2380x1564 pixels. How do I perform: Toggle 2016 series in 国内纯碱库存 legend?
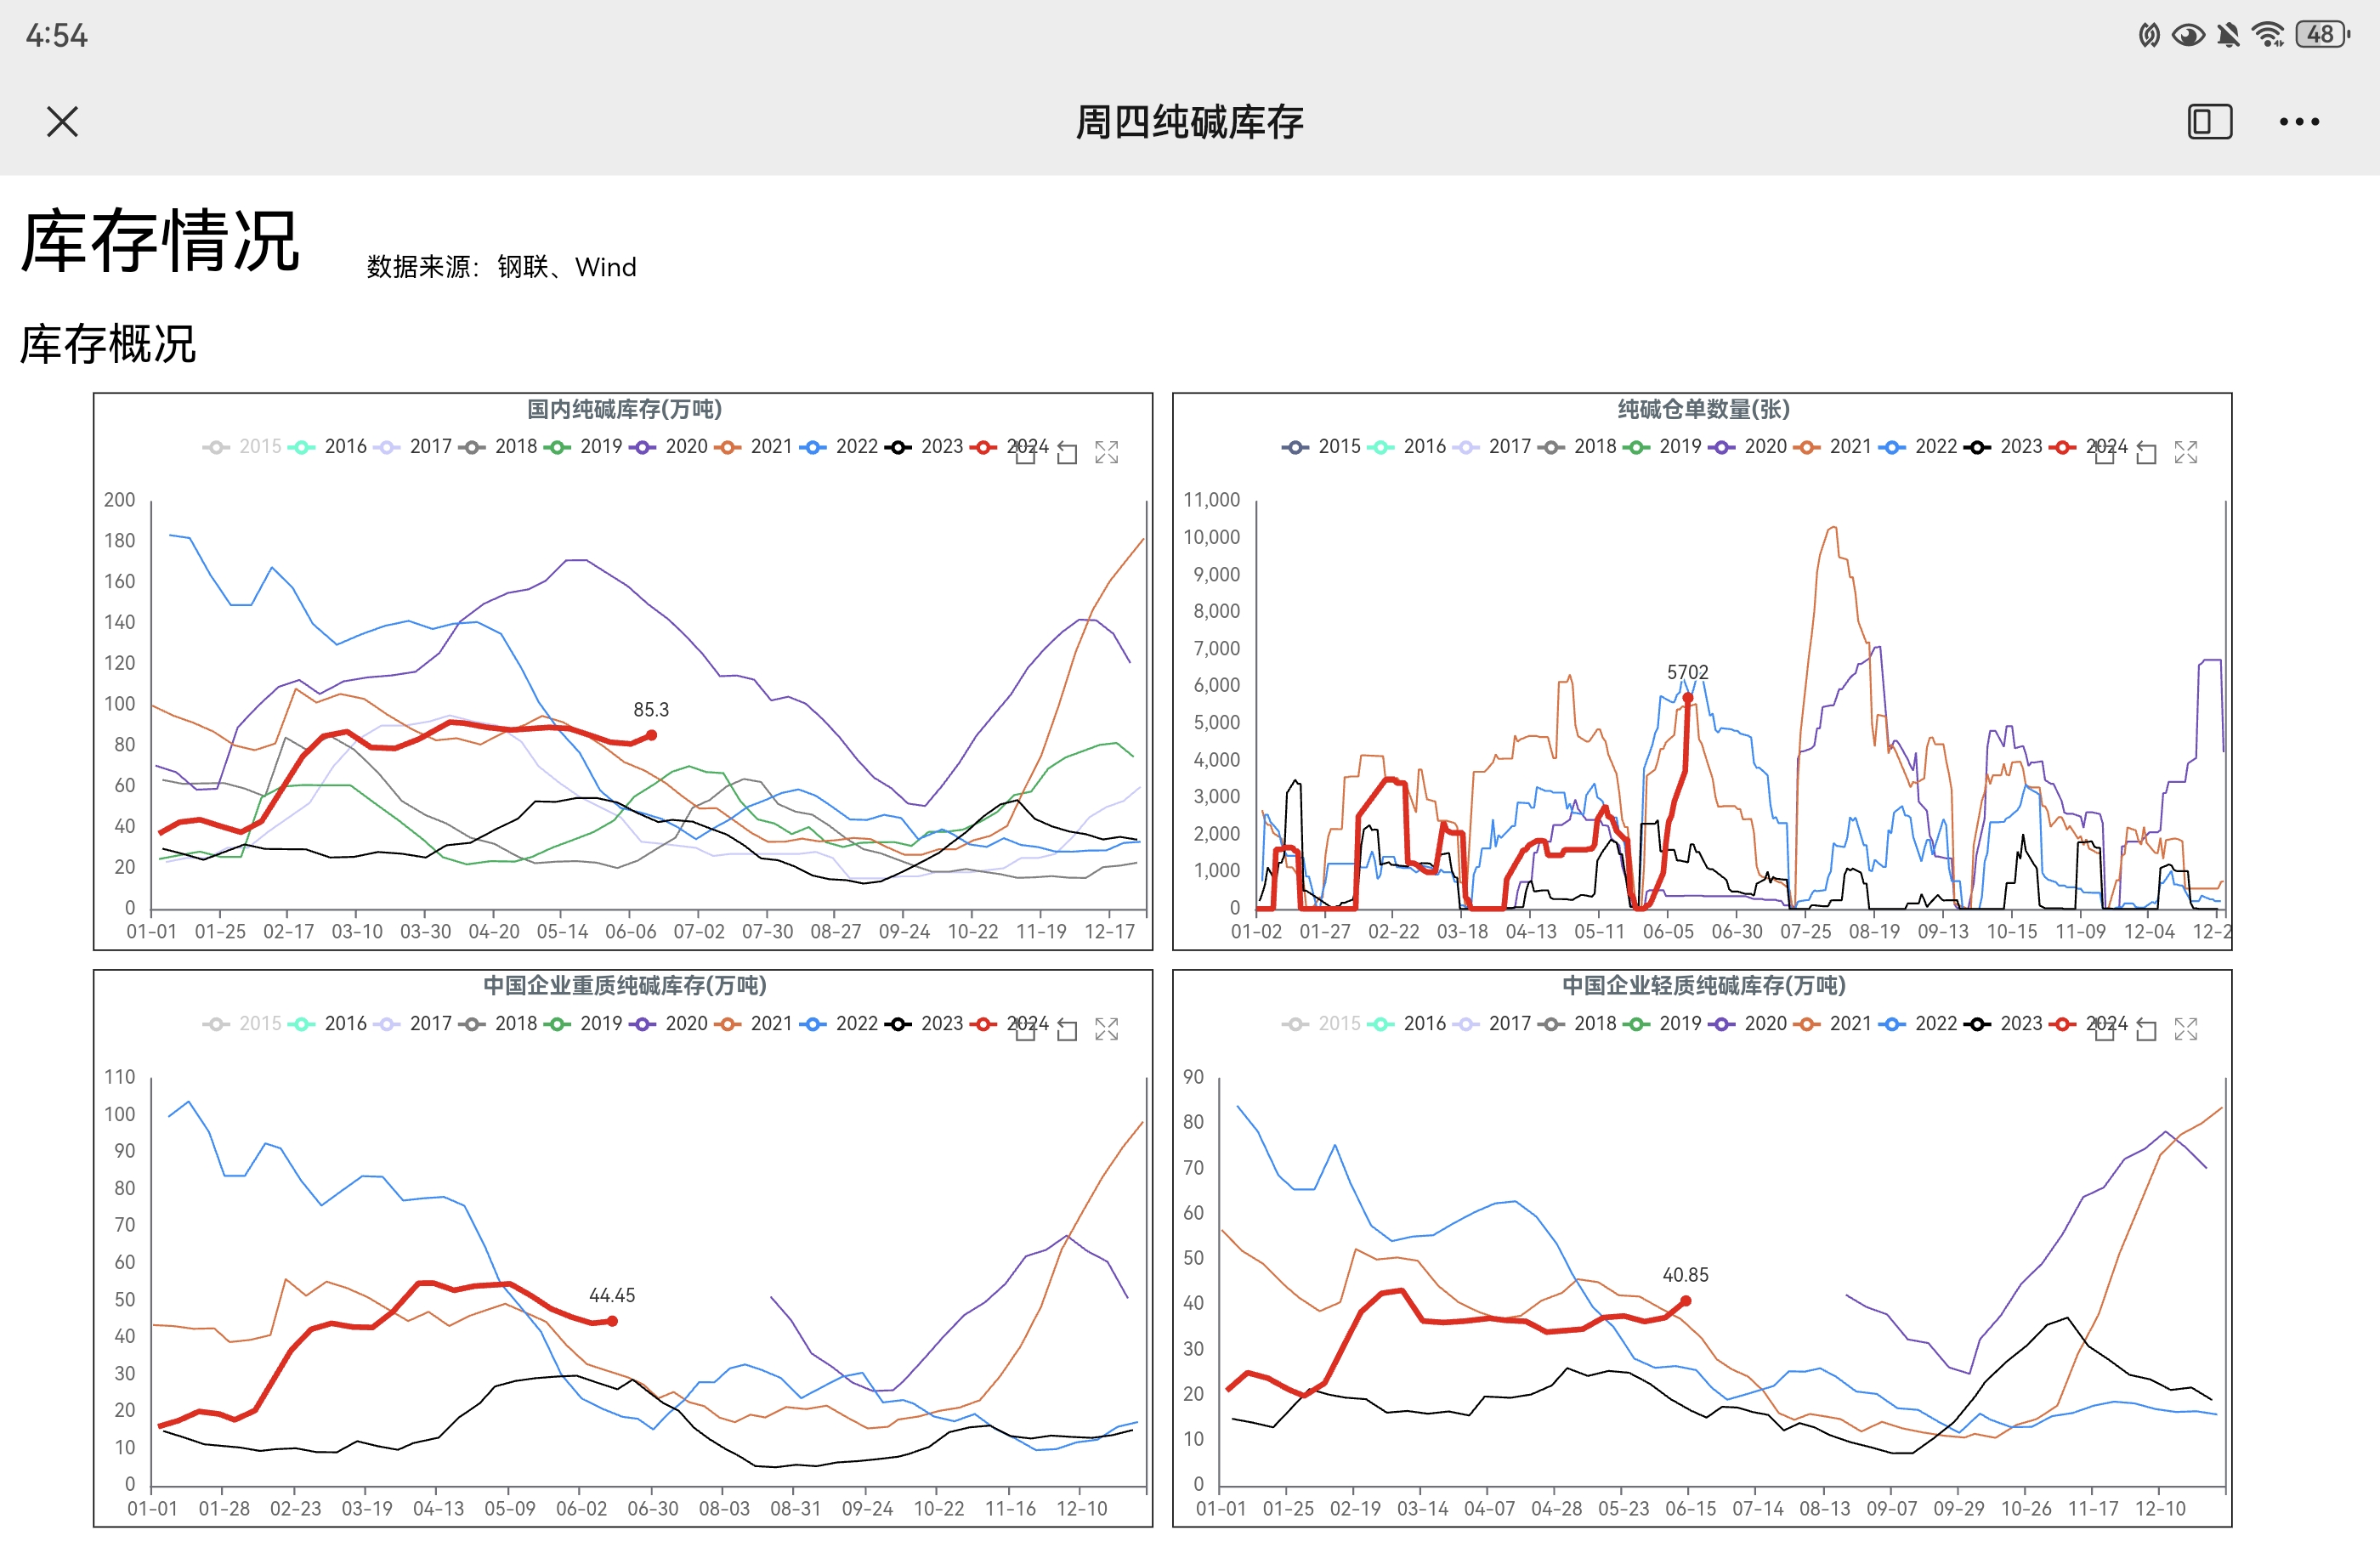coord(327,447)
